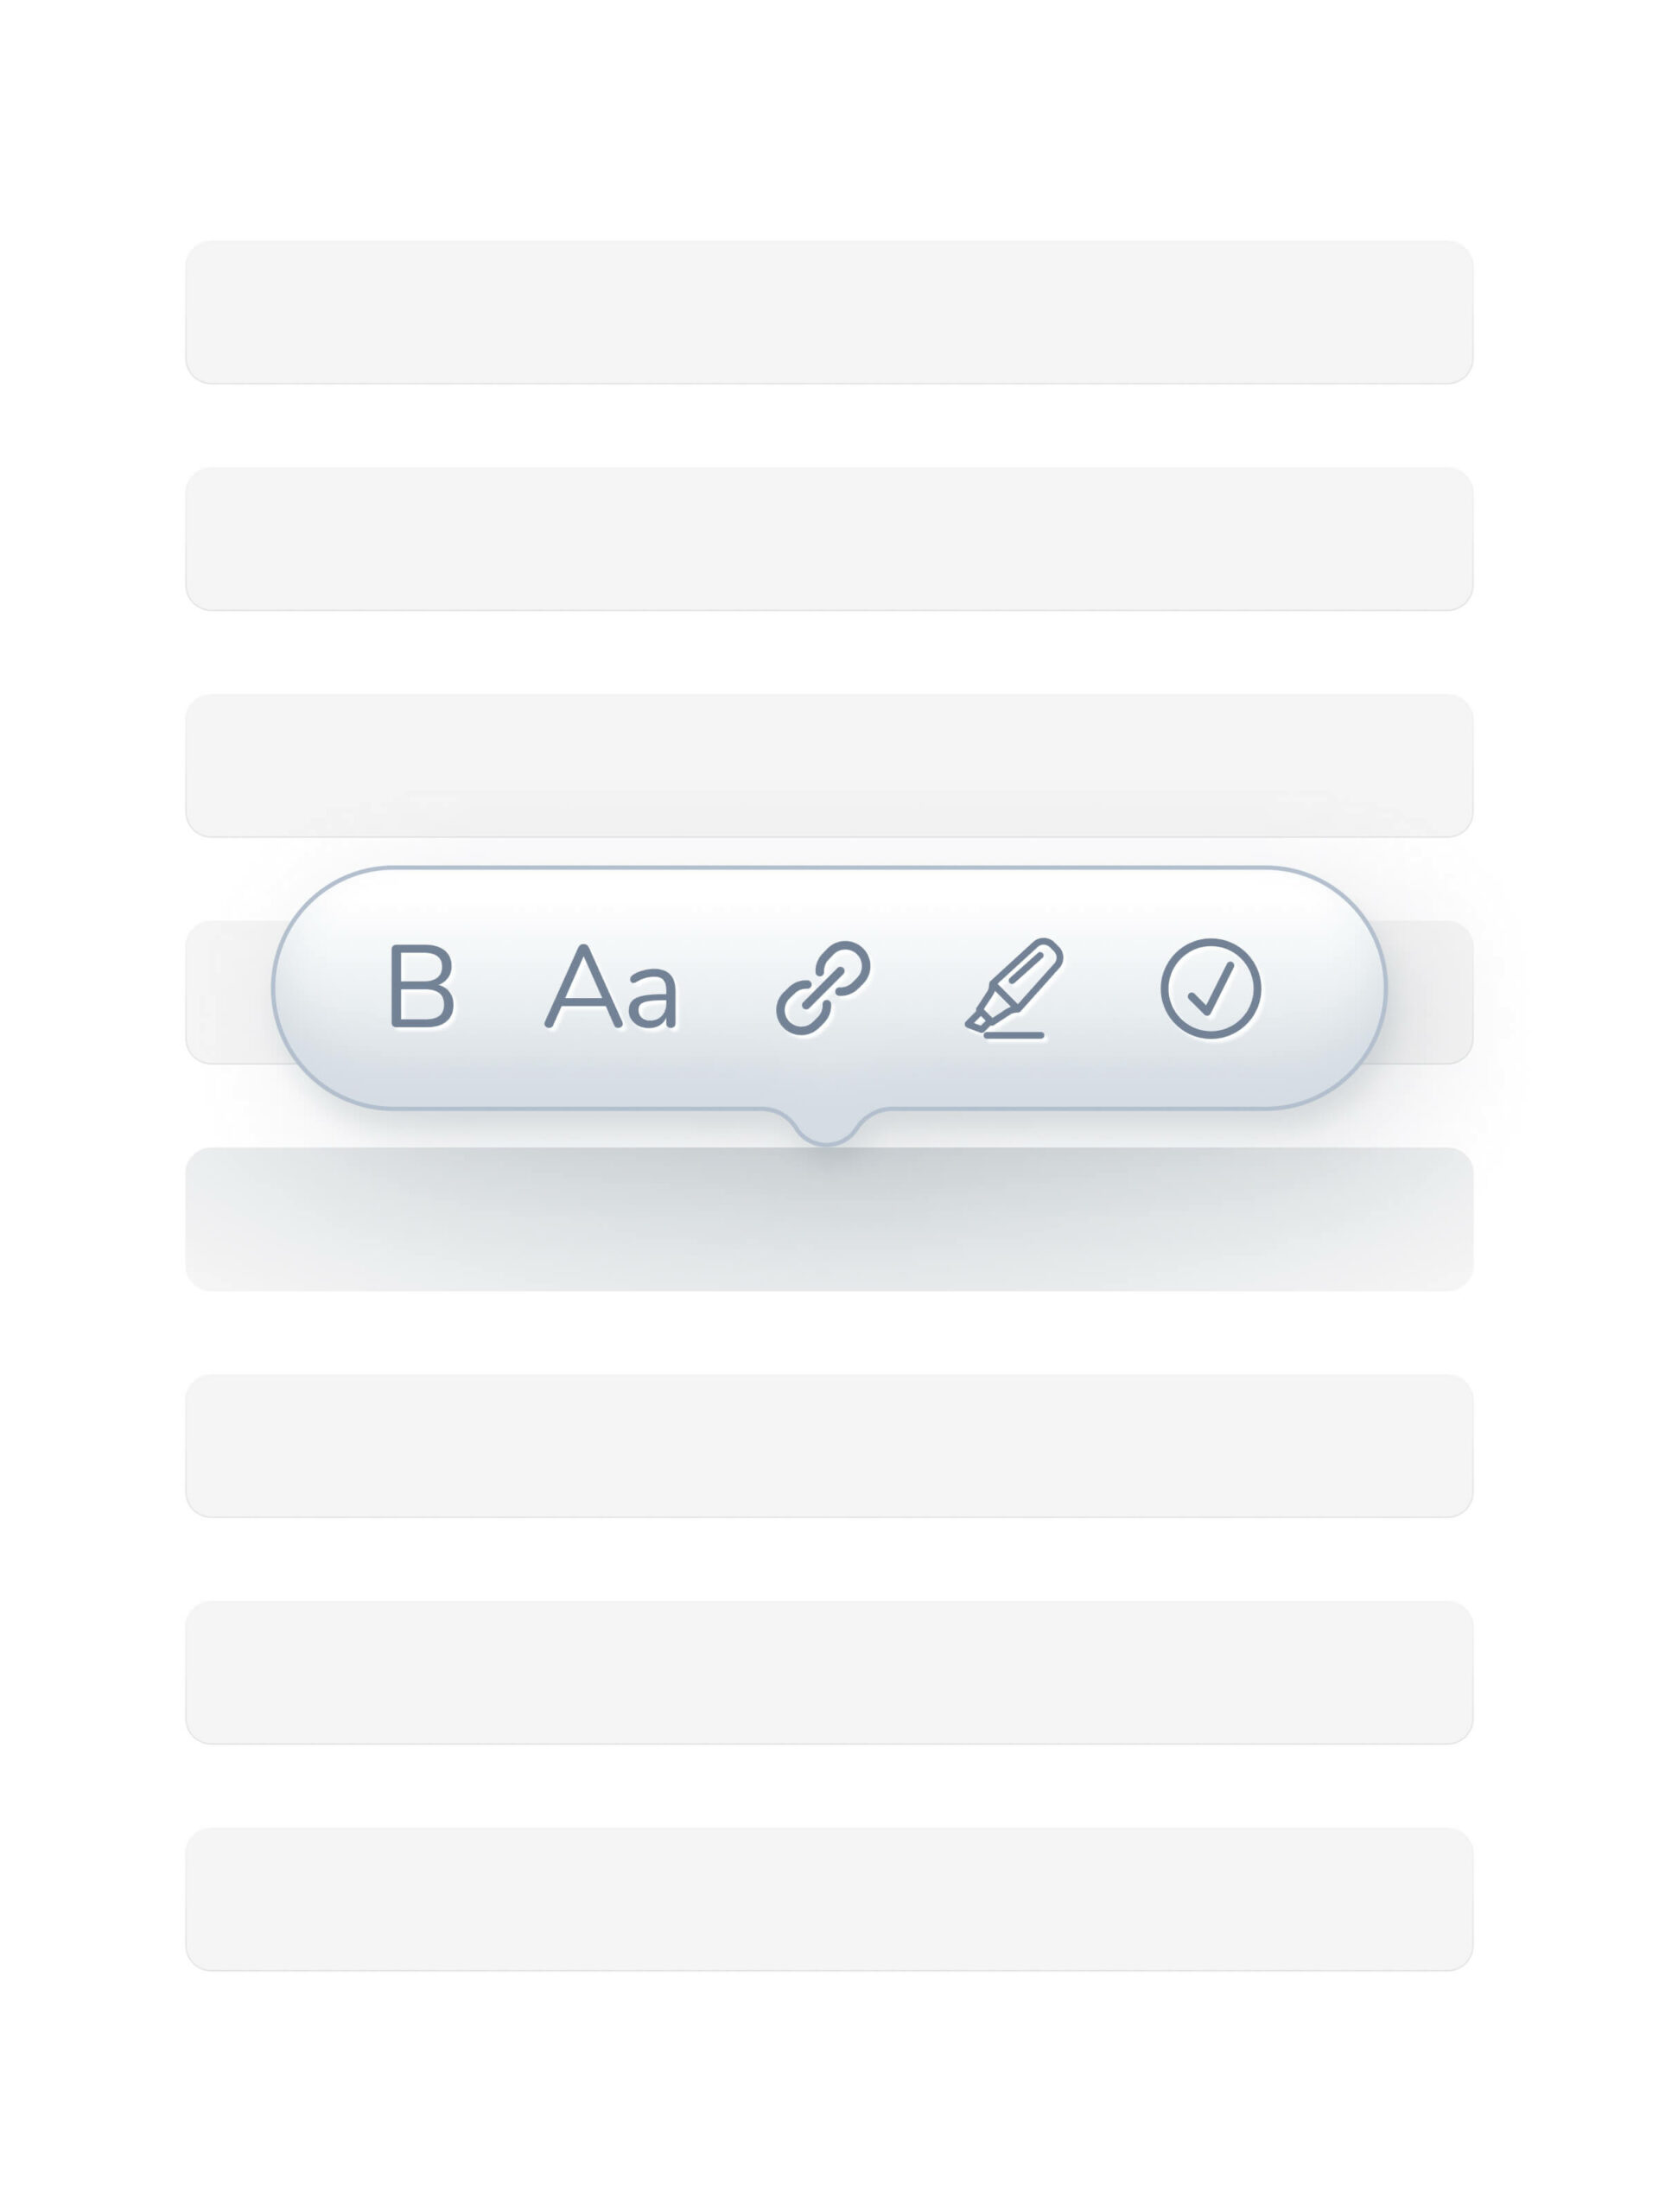Click the sixth placeholder text block
This screenshot has height=2212, width=1659.
coord(829,1445)
